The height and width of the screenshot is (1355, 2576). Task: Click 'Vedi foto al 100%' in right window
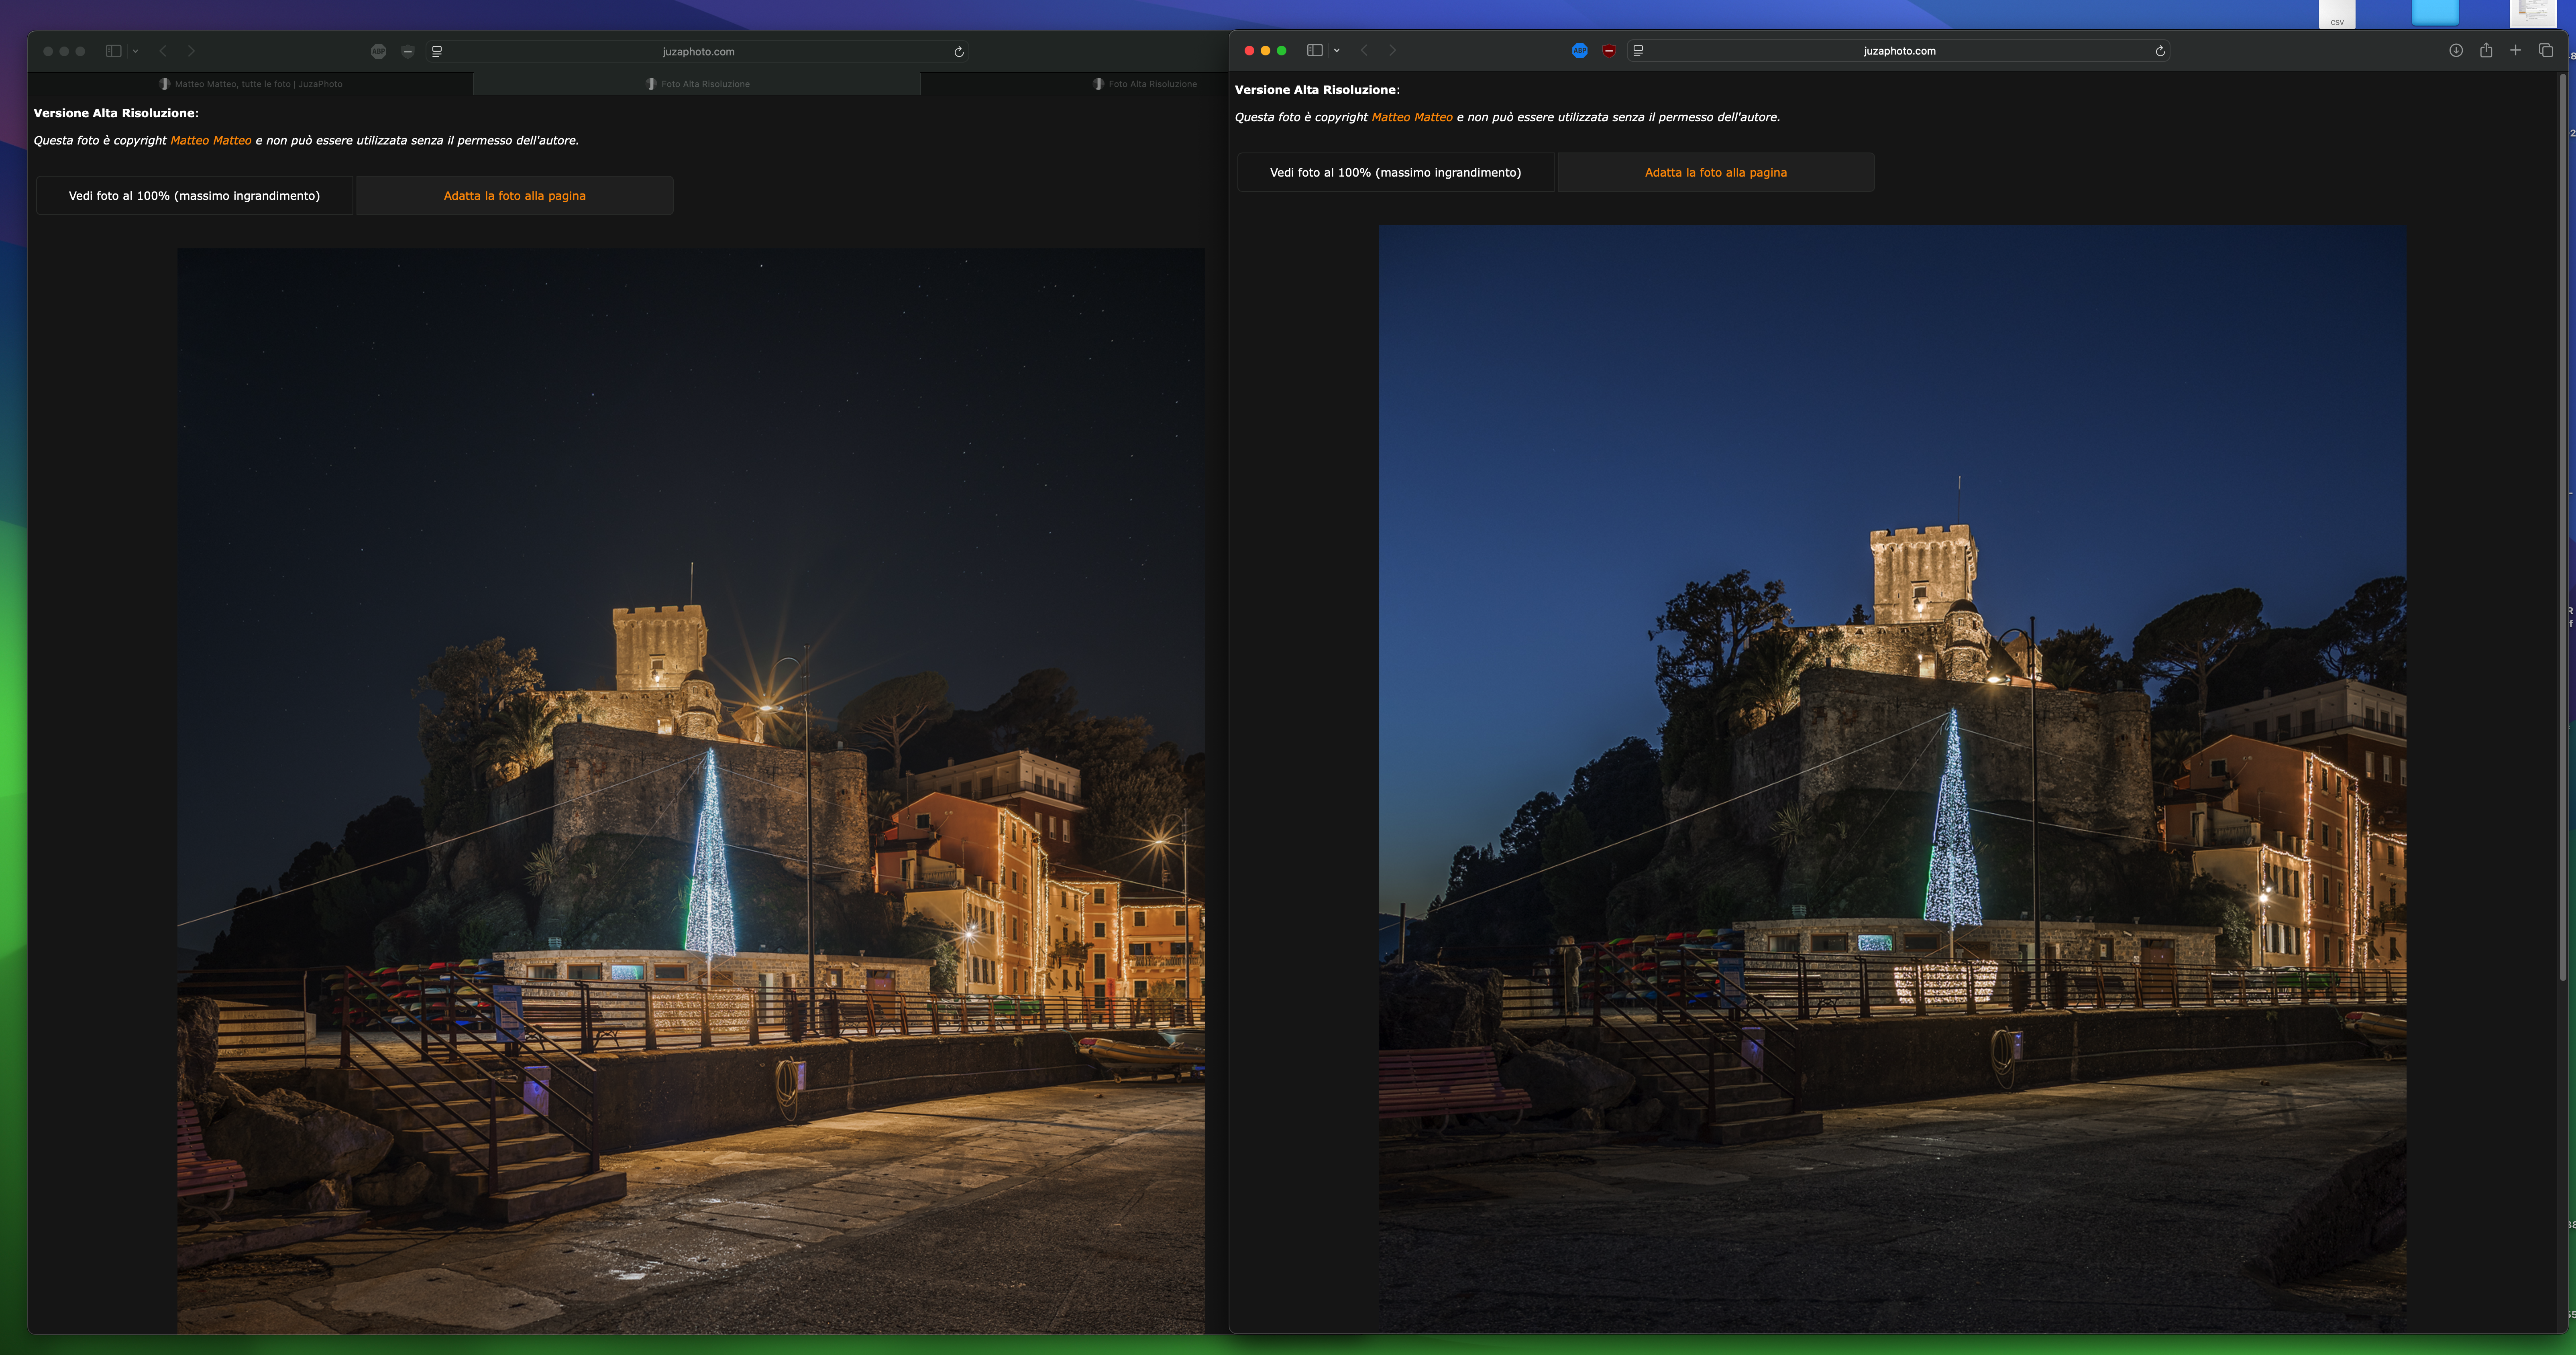[x=1395, y=172]
